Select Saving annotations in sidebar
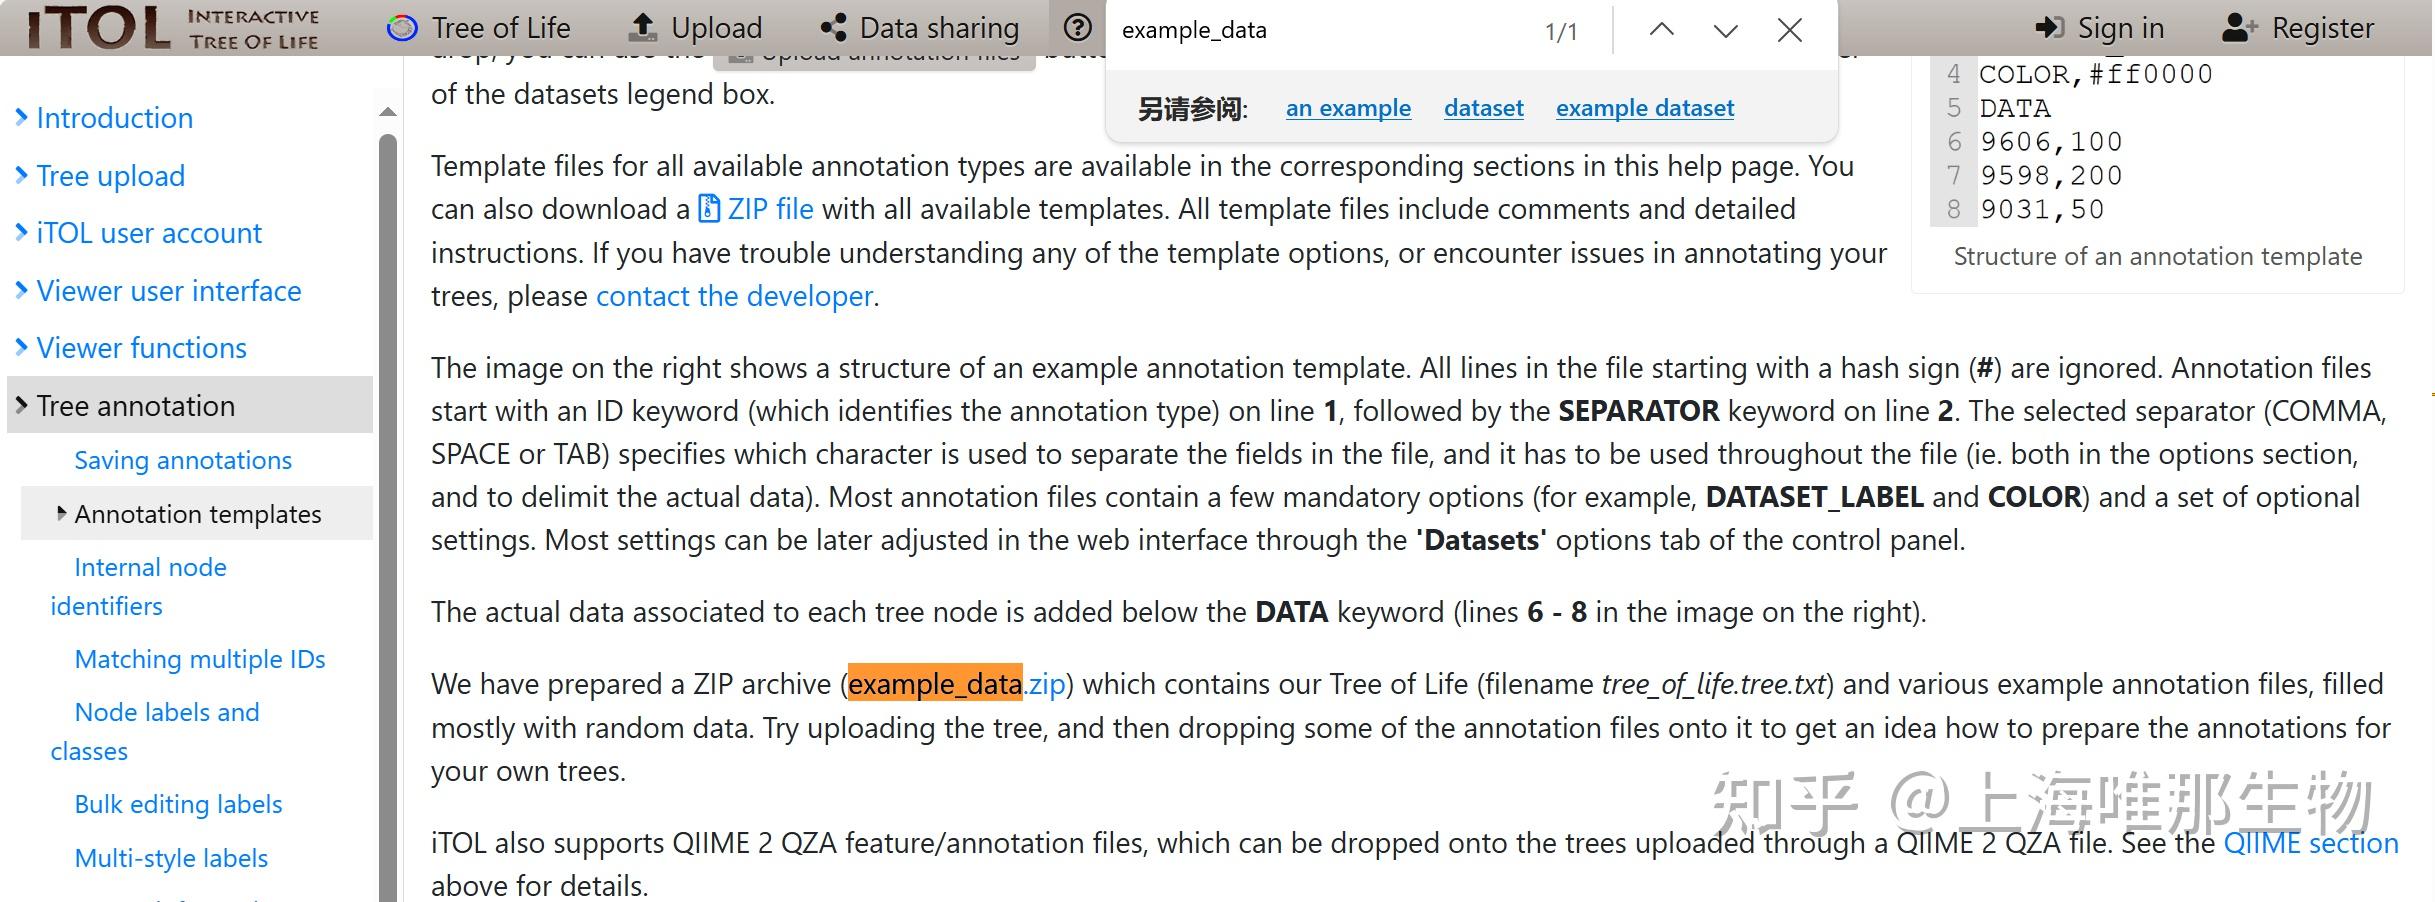 [183, 460]
